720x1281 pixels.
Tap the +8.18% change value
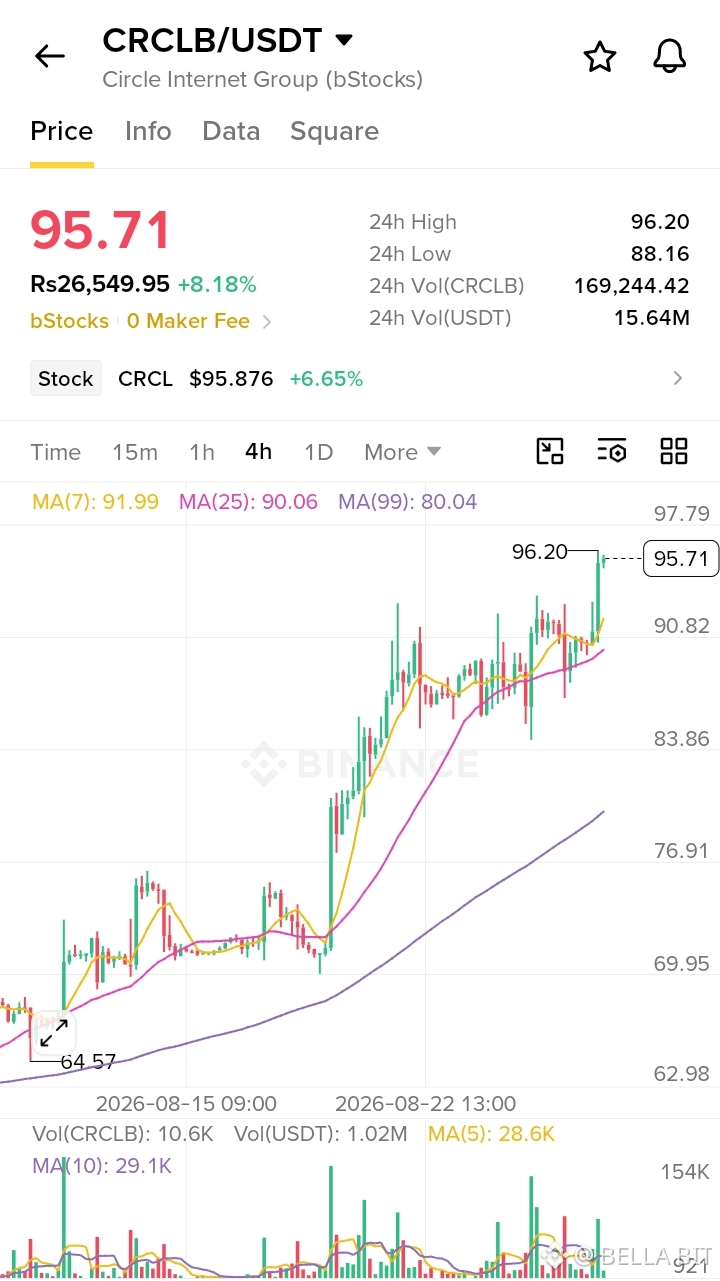(217, 285)
